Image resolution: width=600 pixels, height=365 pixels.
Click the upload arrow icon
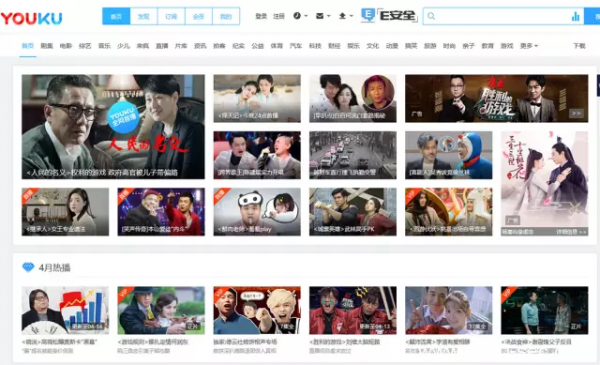[342, 16]
